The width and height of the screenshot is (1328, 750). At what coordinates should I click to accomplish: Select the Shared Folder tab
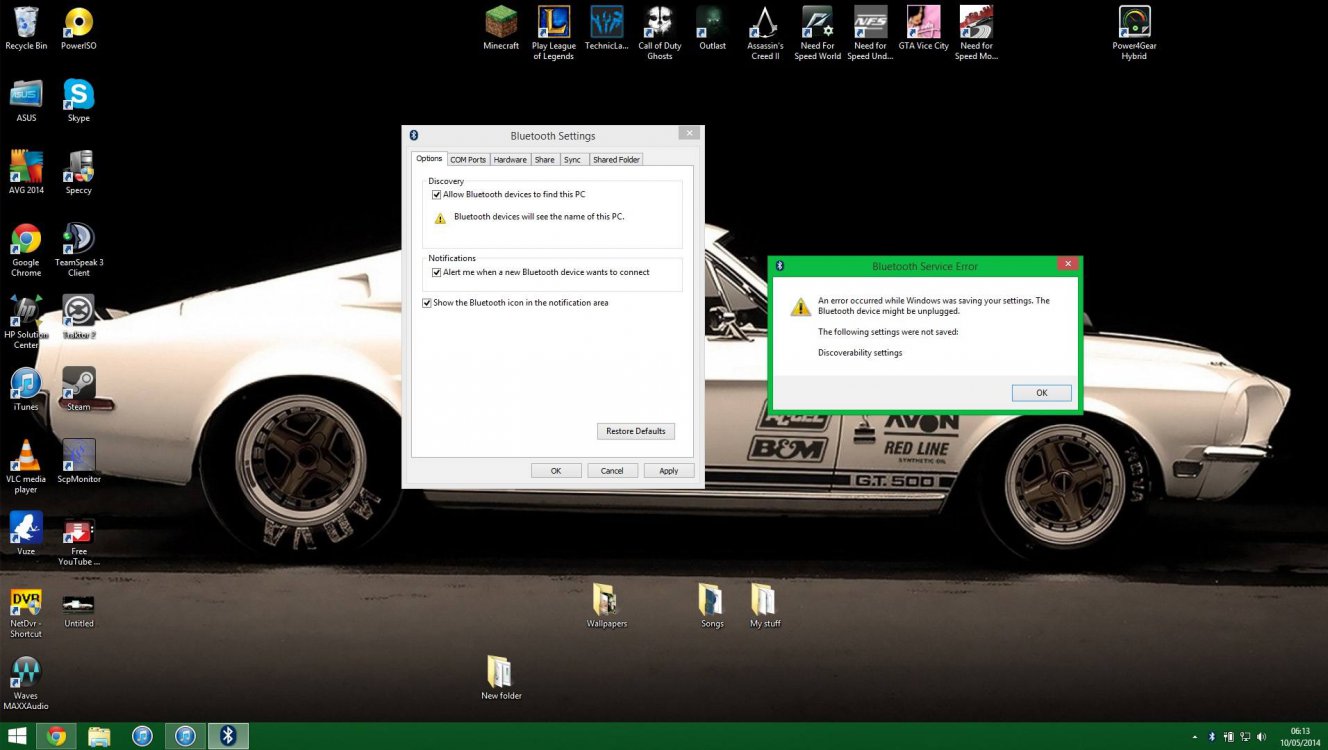coord(616,160)
